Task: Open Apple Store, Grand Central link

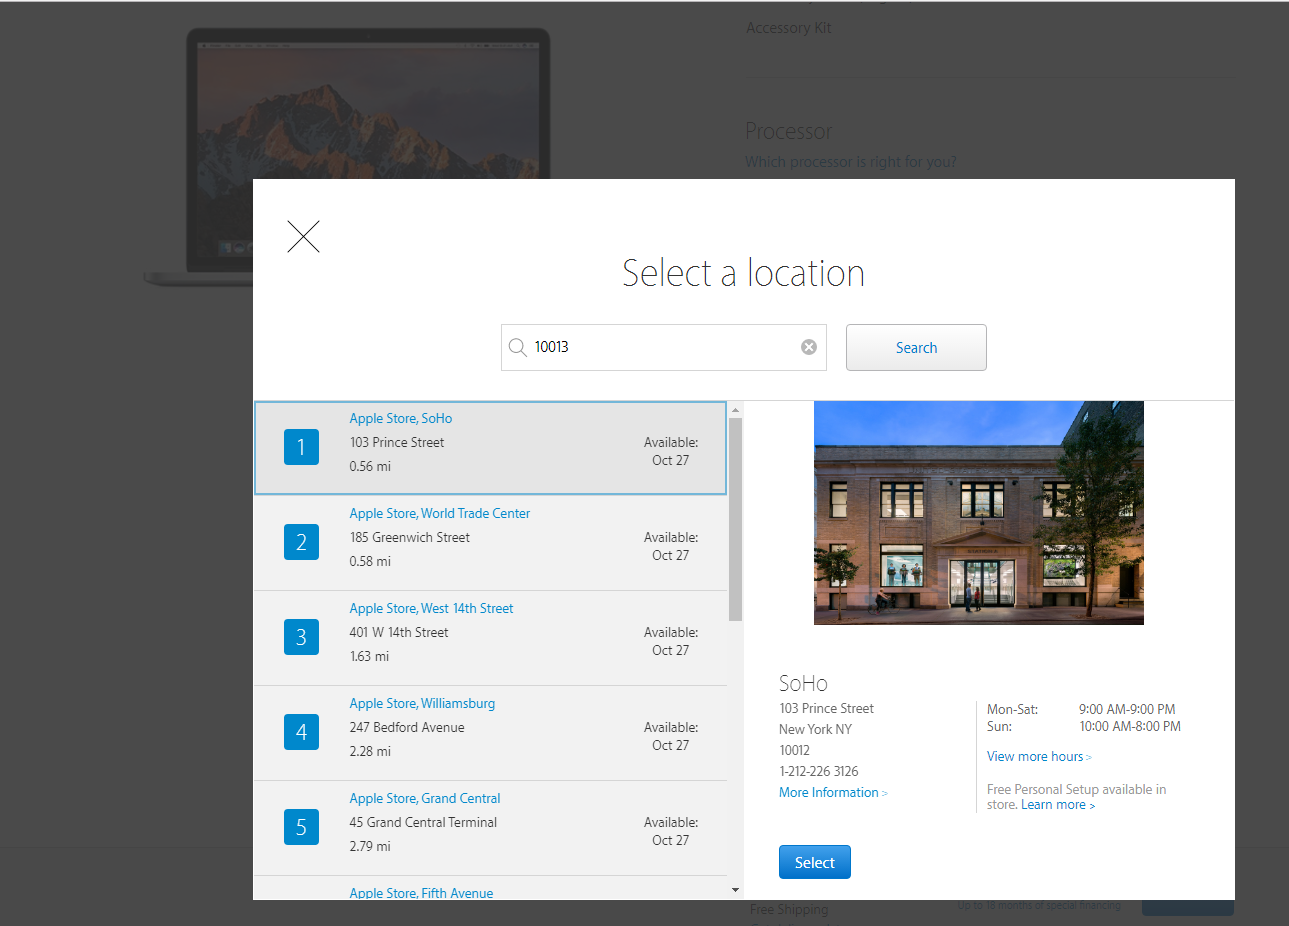Action: (x=425, y=798)
